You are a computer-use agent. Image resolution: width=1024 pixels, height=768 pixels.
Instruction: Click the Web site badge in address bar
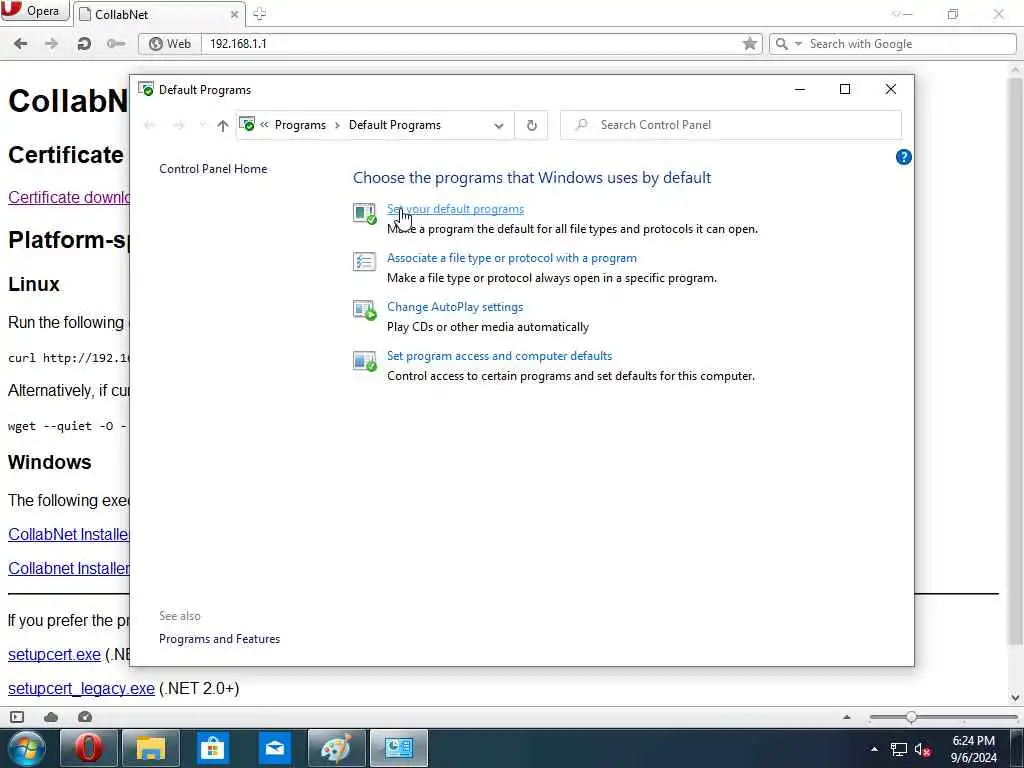click(170, 44)
